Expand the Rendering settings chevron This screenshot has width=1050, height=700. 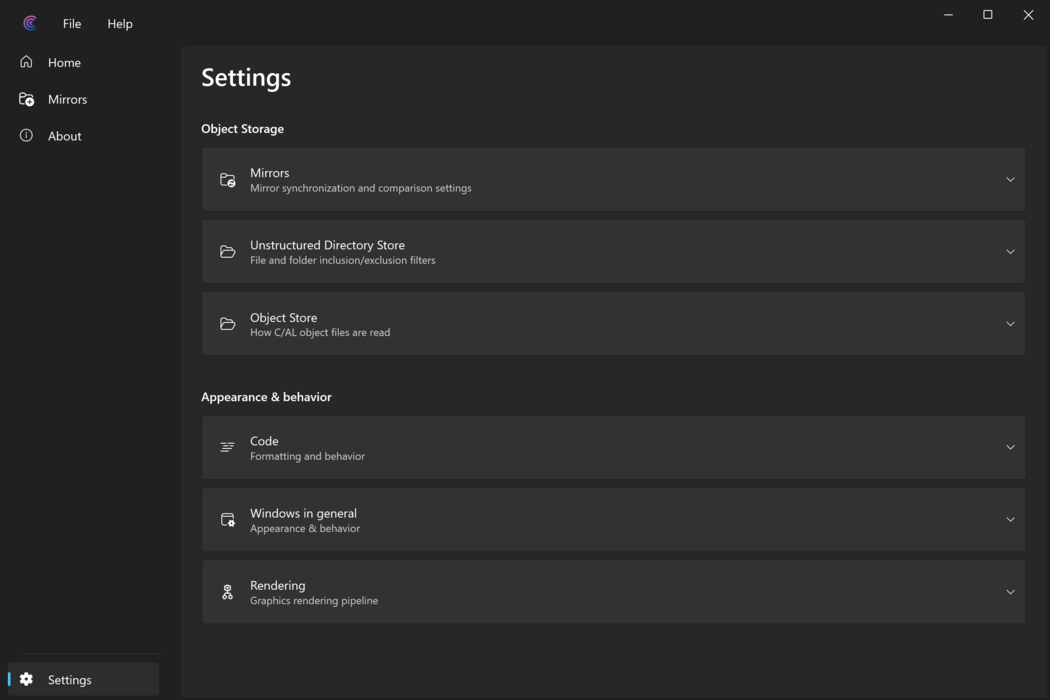pos(1010,592)
